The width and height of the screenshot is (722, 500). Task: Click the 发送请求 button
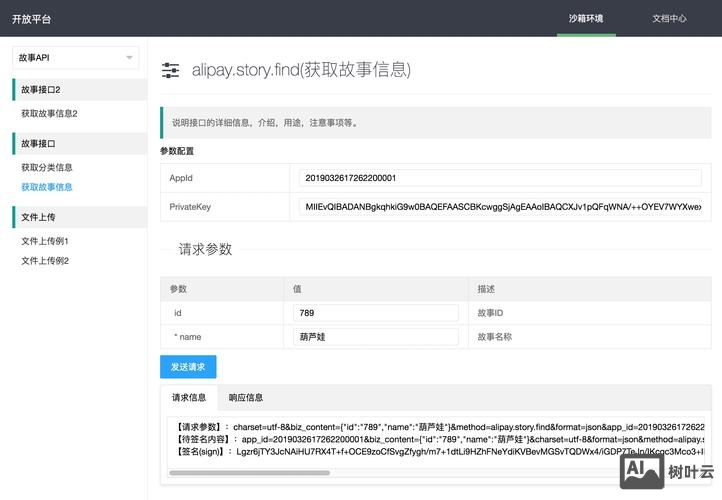[188, 367]
